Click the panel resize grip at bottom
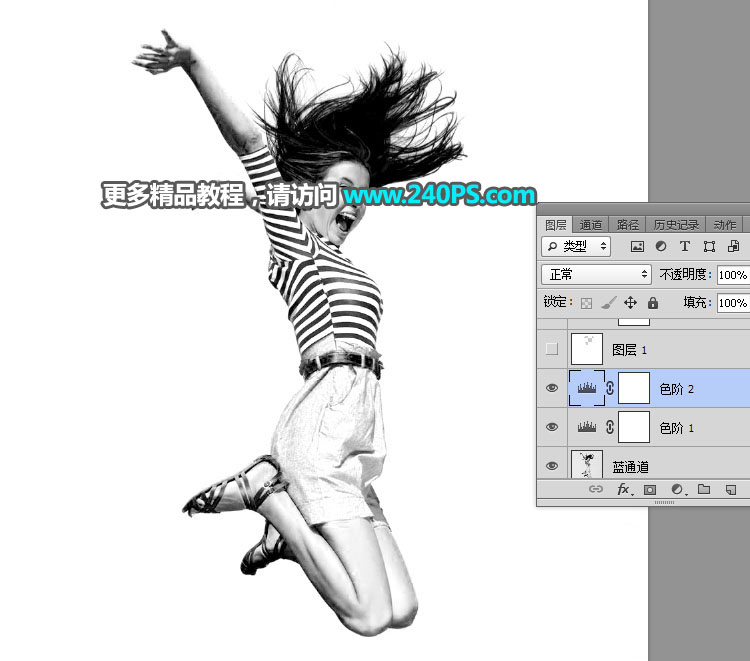Viewport: 750px width, 661px height. pos(664,502)
